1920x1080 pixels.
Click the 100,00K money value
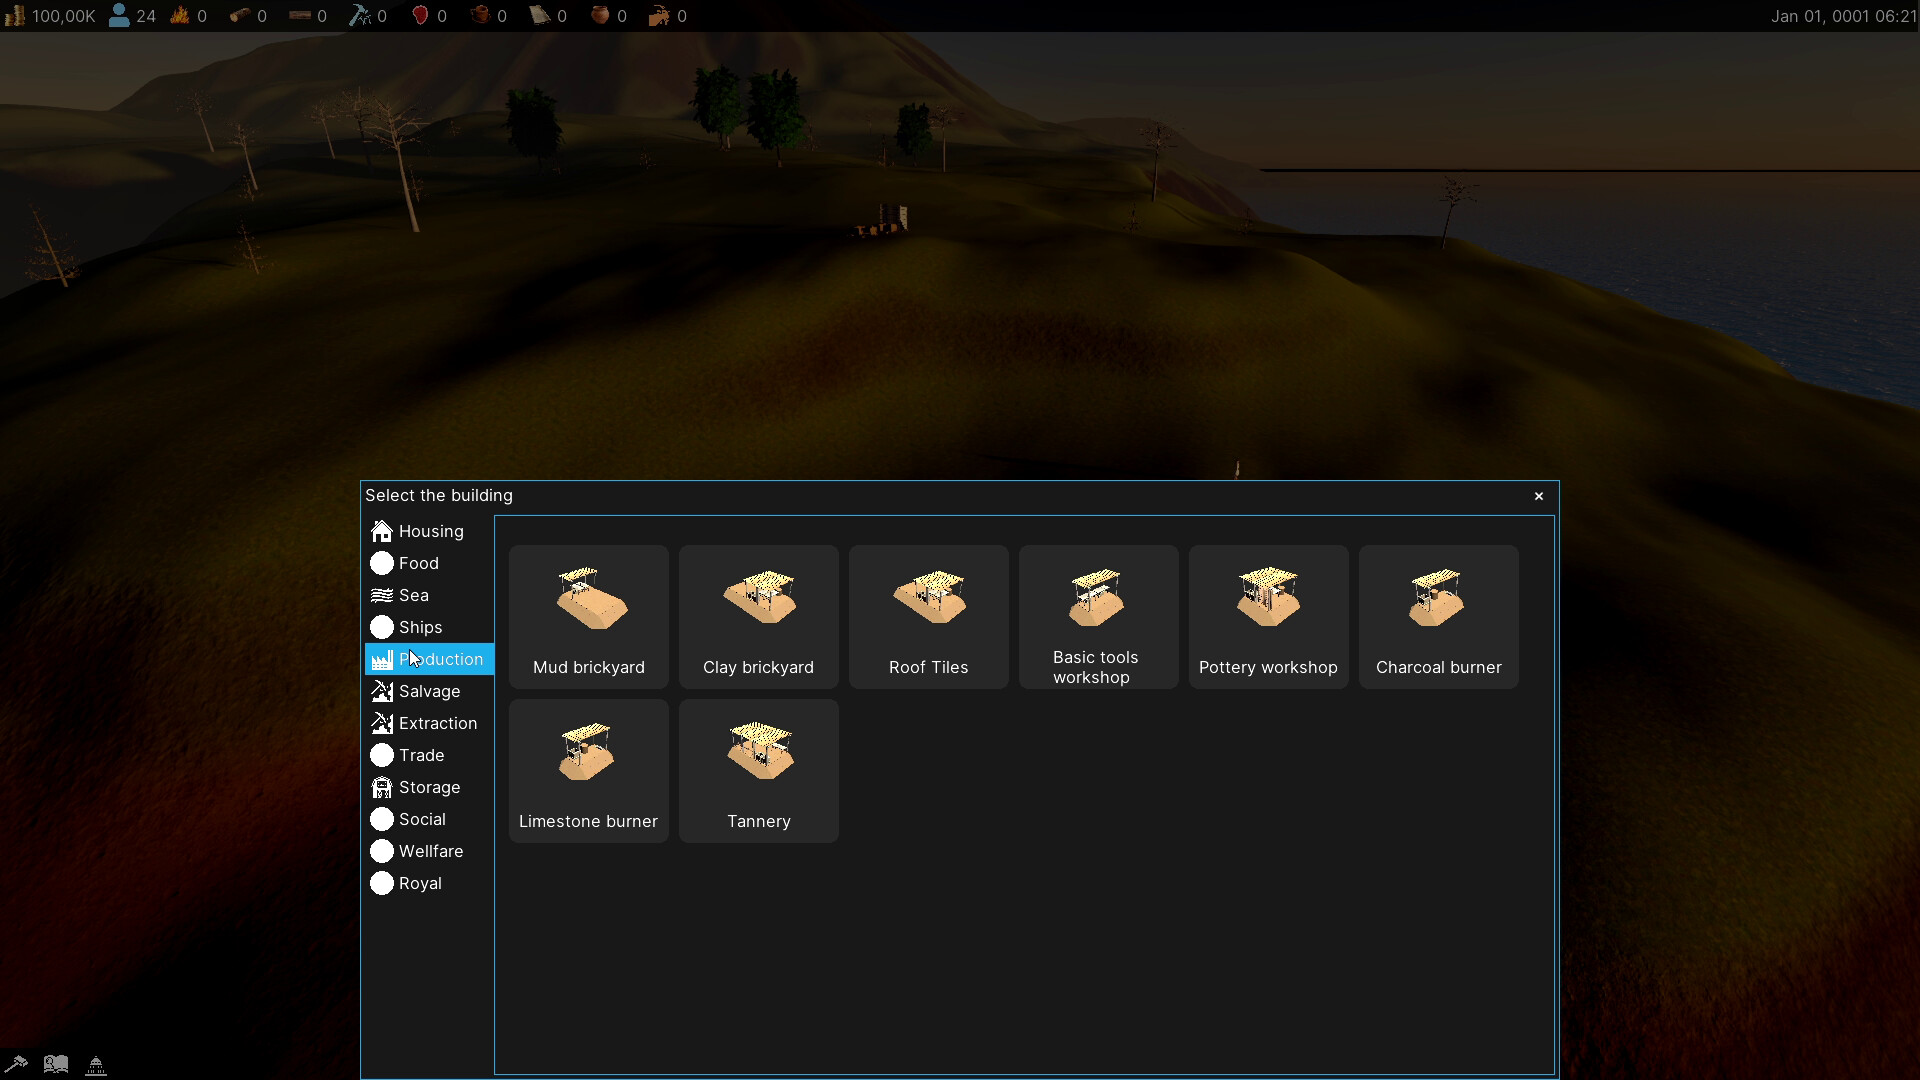coord(64,16)
